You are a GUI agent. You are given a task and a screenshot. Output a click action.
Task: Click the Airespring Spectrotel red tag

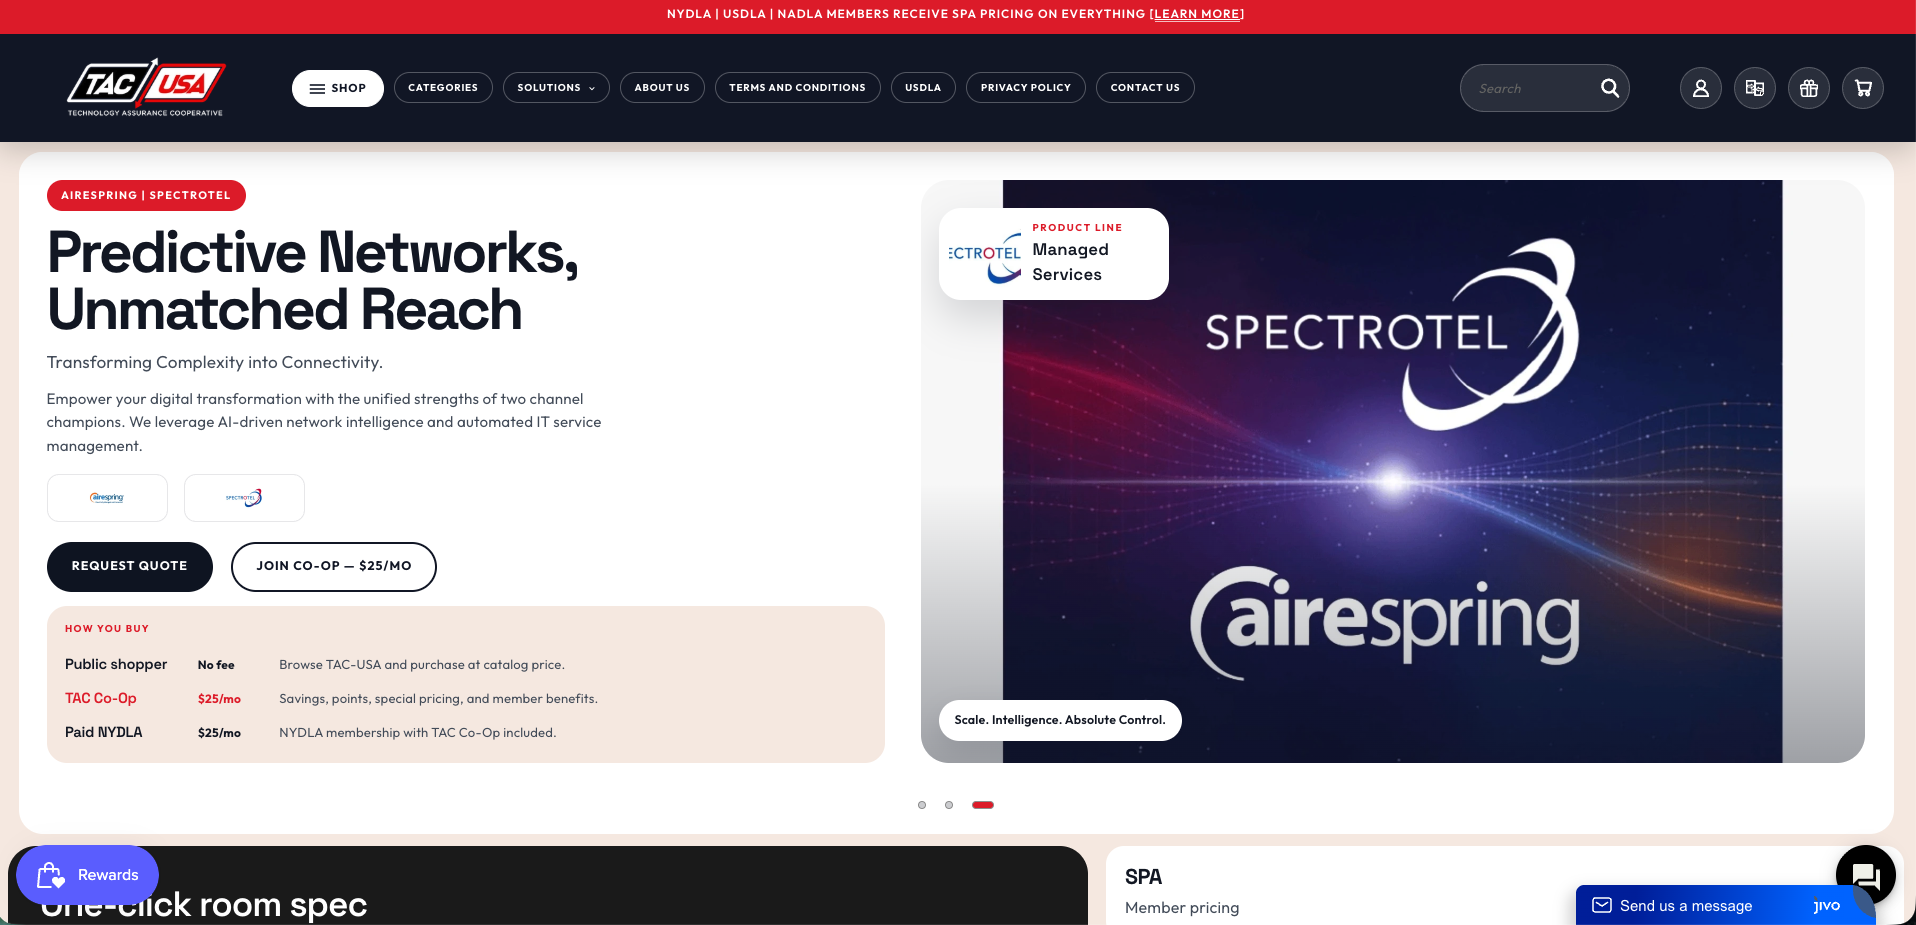(x=146, y=195)
